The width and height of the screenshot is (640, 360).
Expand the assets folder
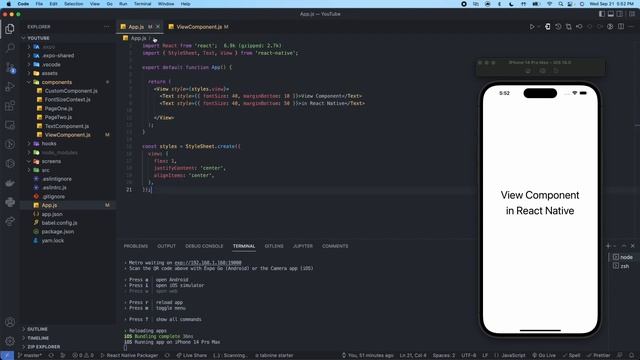(x=49, y=73)
